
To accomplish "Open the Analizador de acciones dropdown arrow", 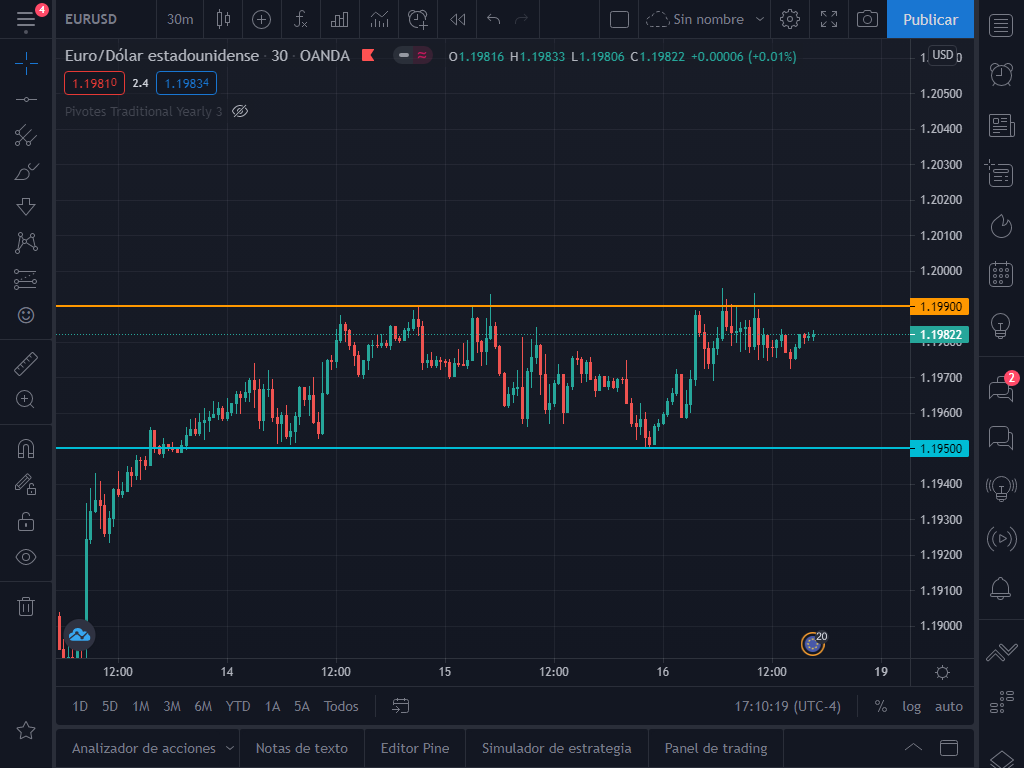I will [230, 748].
